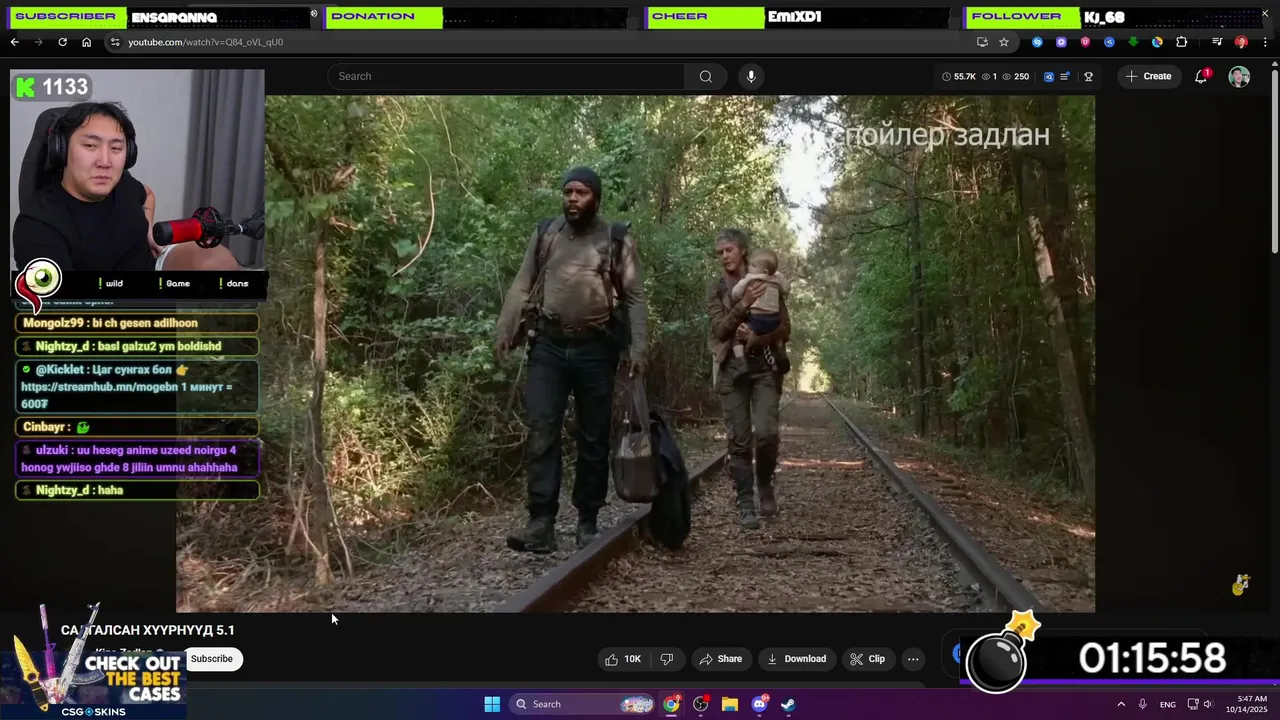Click the YouTube URL in the address bar
The image size is (1280, 720).
(x=205, y=42)
